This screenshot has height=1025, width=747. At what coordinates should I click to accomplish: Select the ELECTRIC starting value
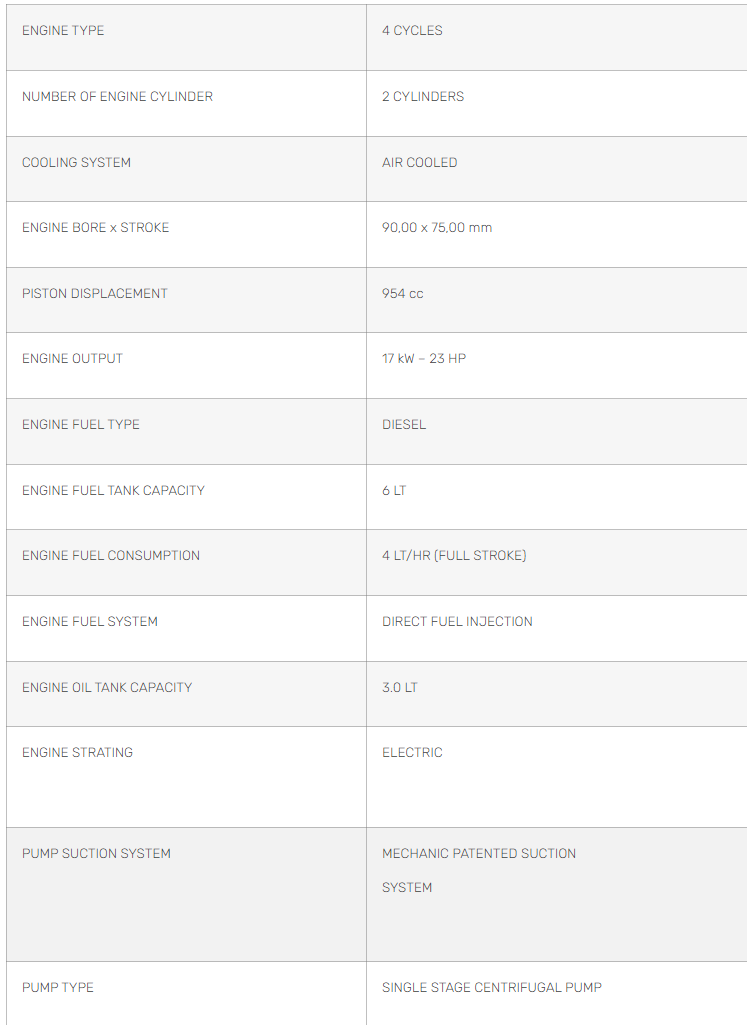[x=412, y=752]
